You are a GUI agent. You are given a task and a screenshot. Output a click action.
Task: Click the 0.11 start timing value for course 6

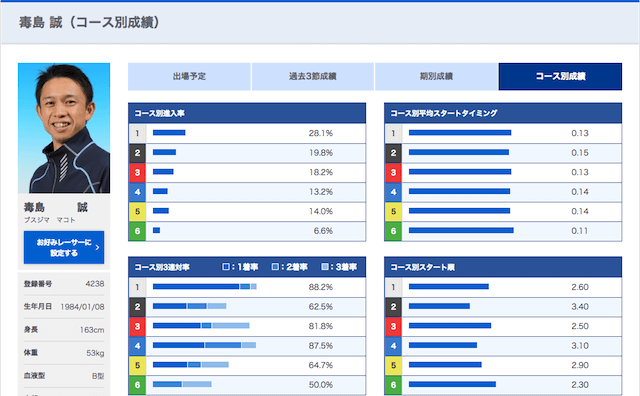click(x=580, y=231)
